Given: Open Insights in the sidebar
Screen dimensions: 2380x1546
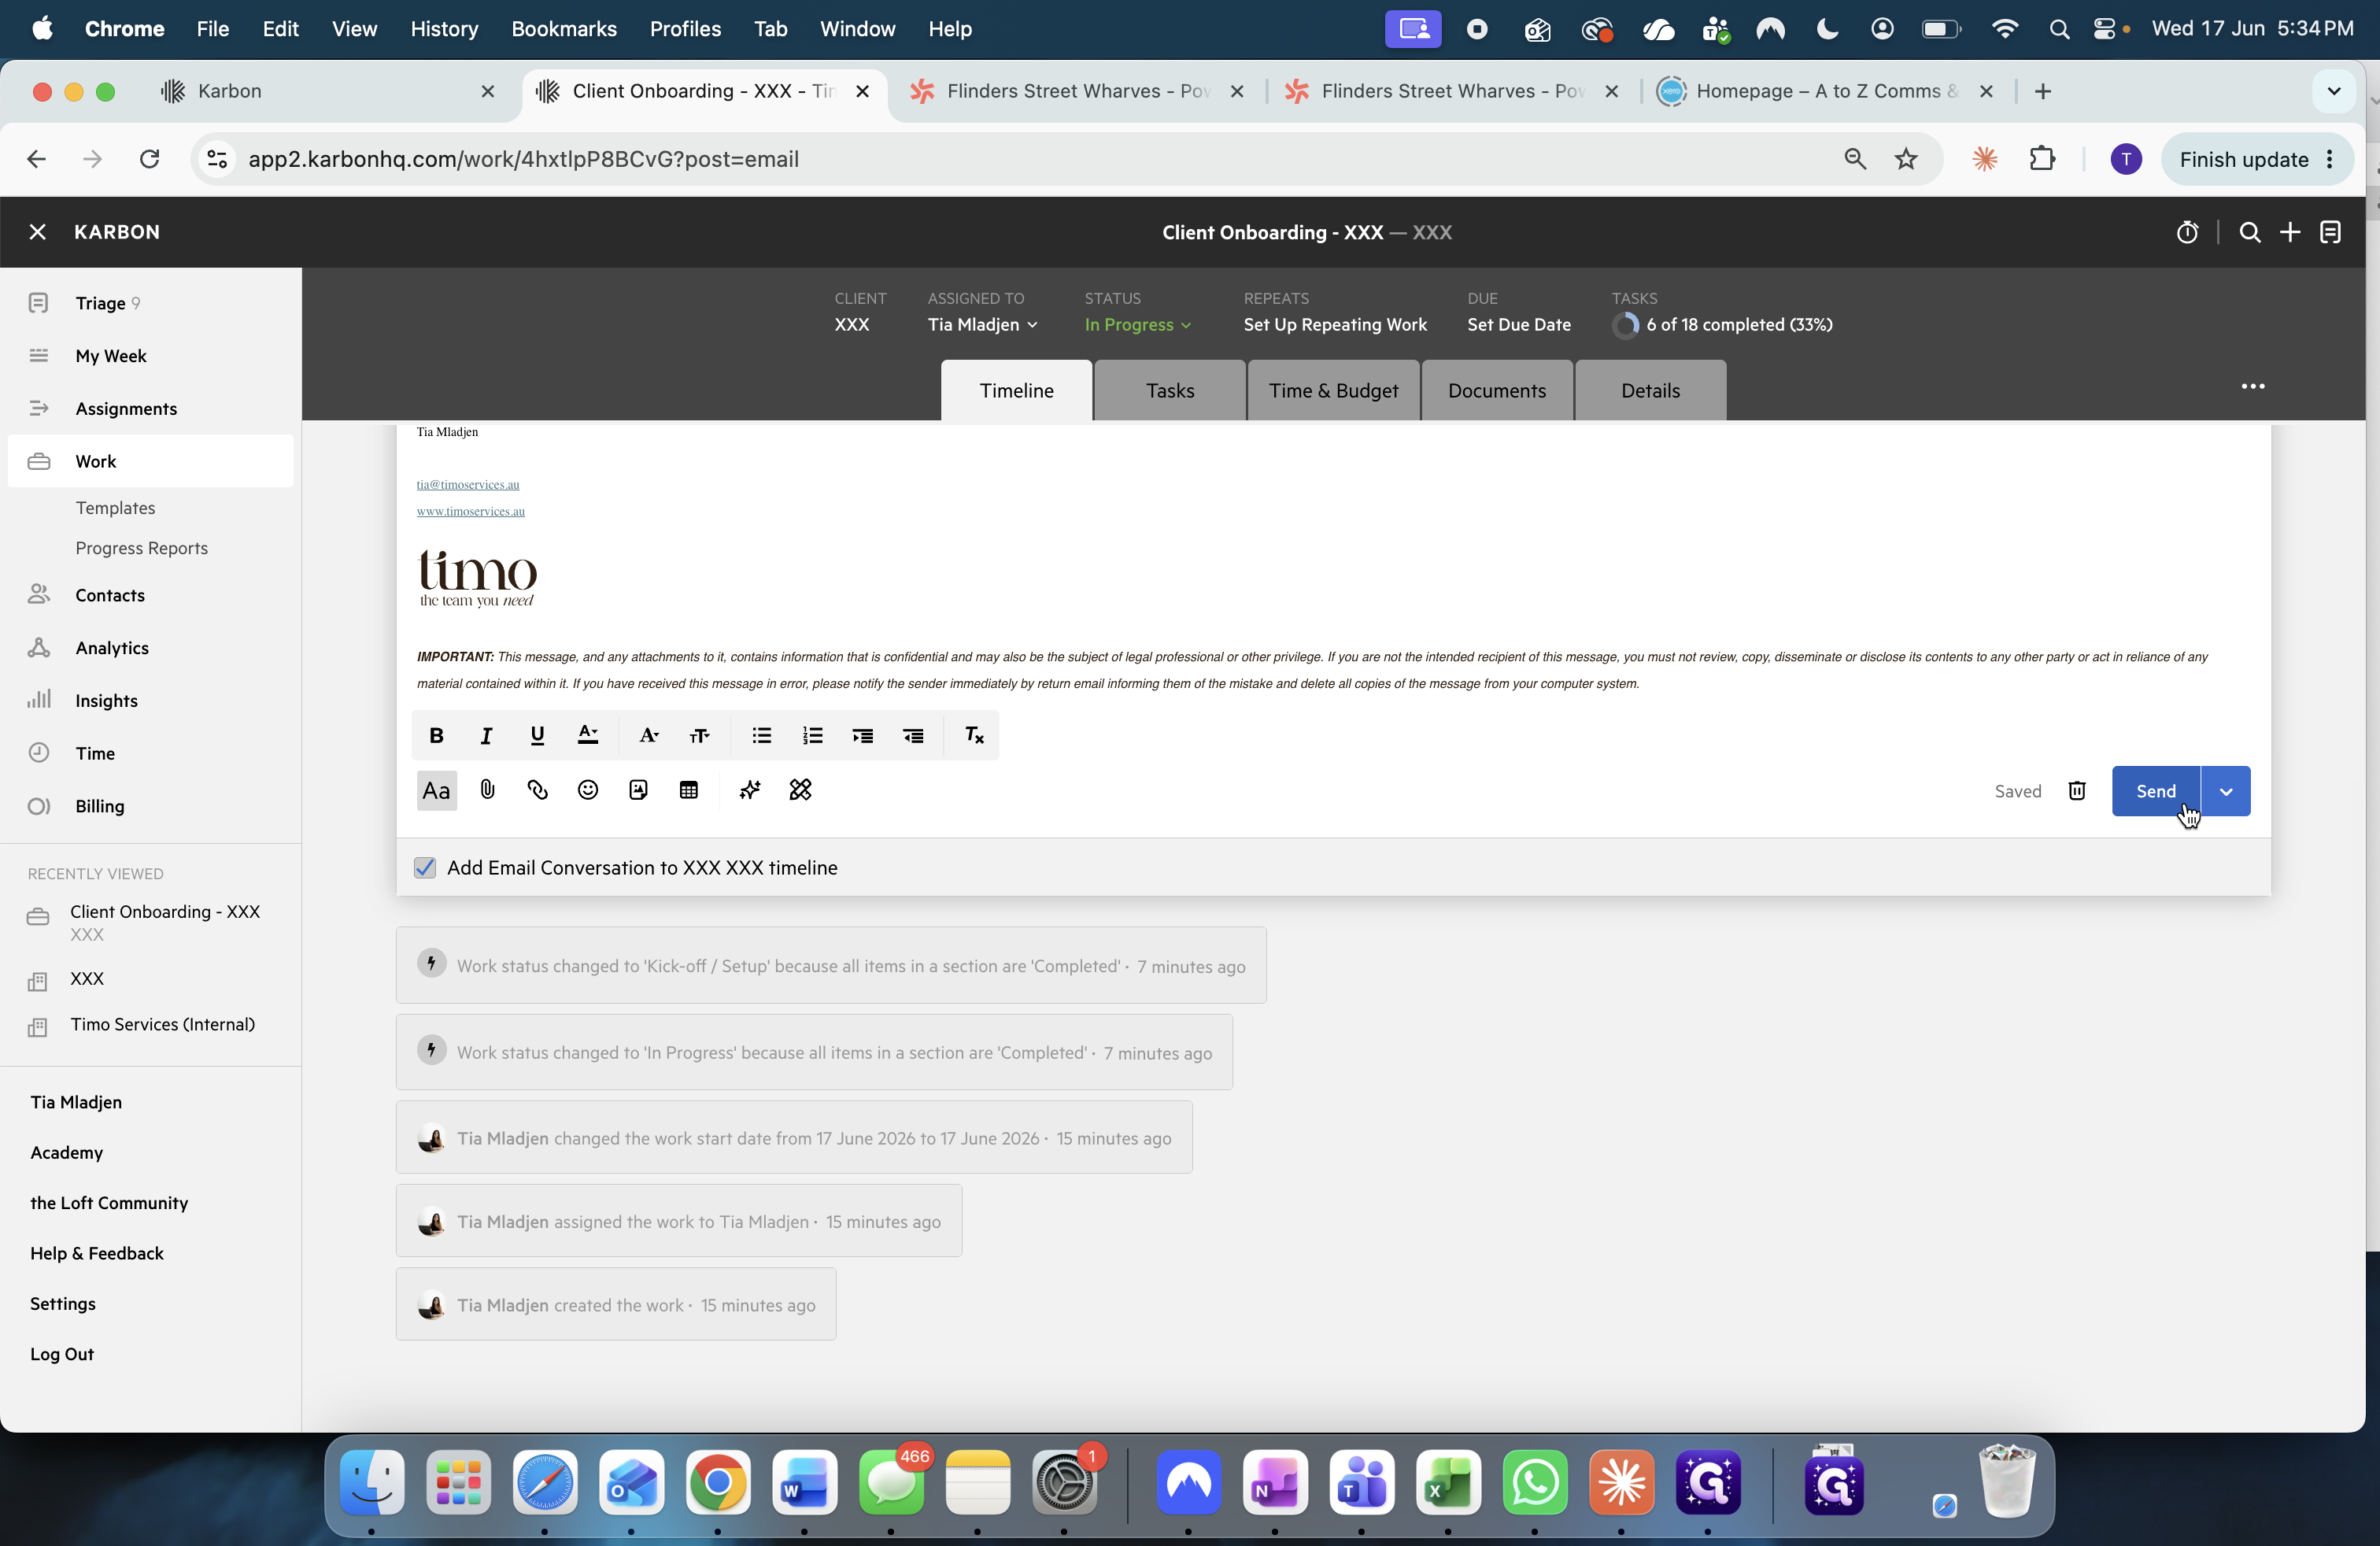Looking at the screenshot, I should coord(150,700).
